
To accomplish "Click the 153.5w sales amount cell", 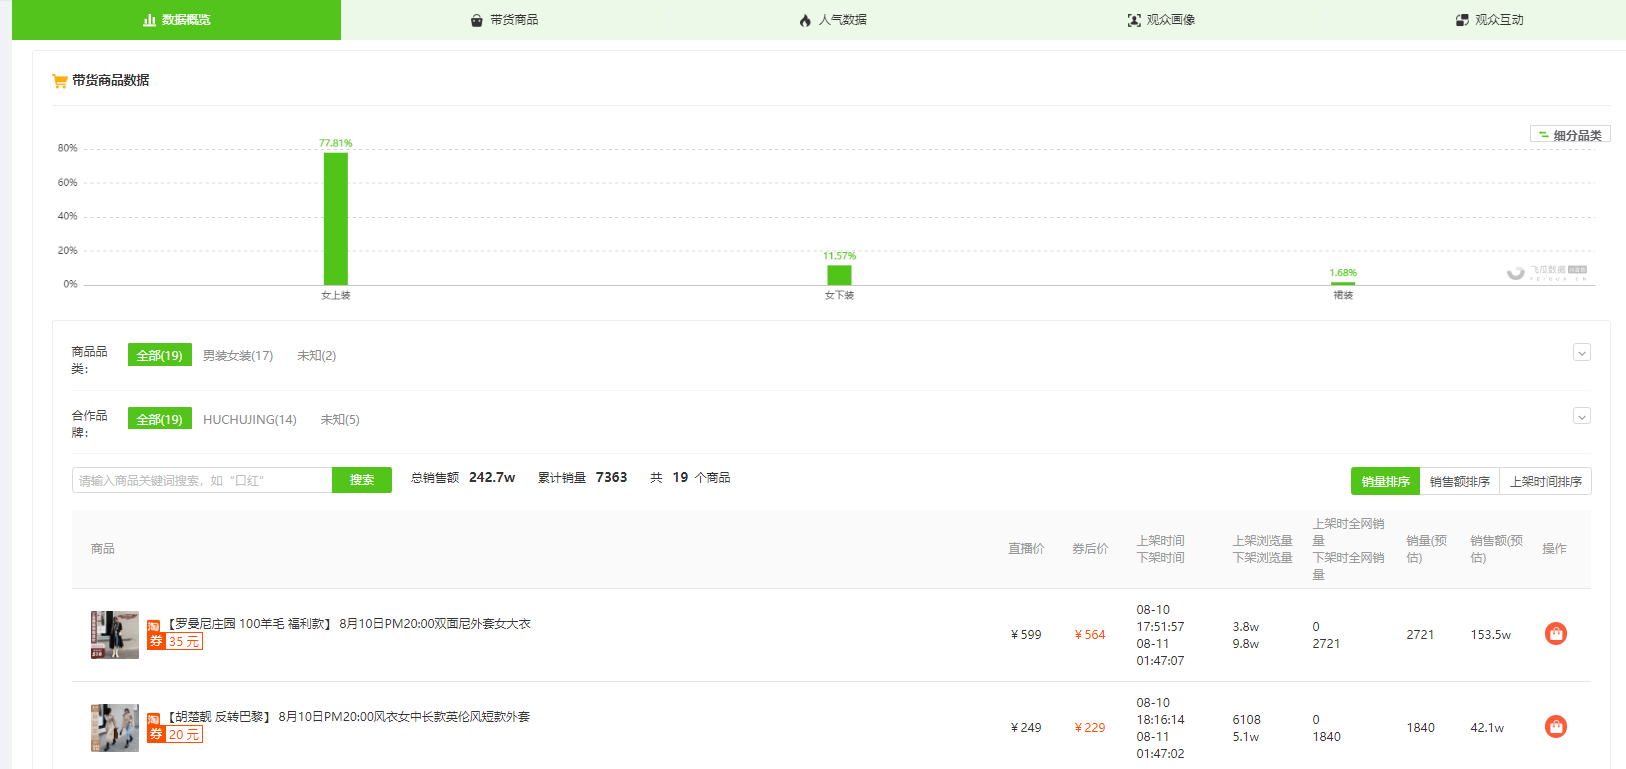I will (x=1490, y=635).
